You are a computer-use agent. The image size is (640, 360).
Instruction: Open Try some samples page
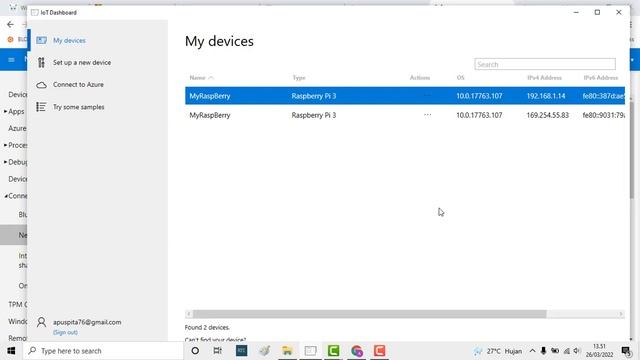coord(78,107)
